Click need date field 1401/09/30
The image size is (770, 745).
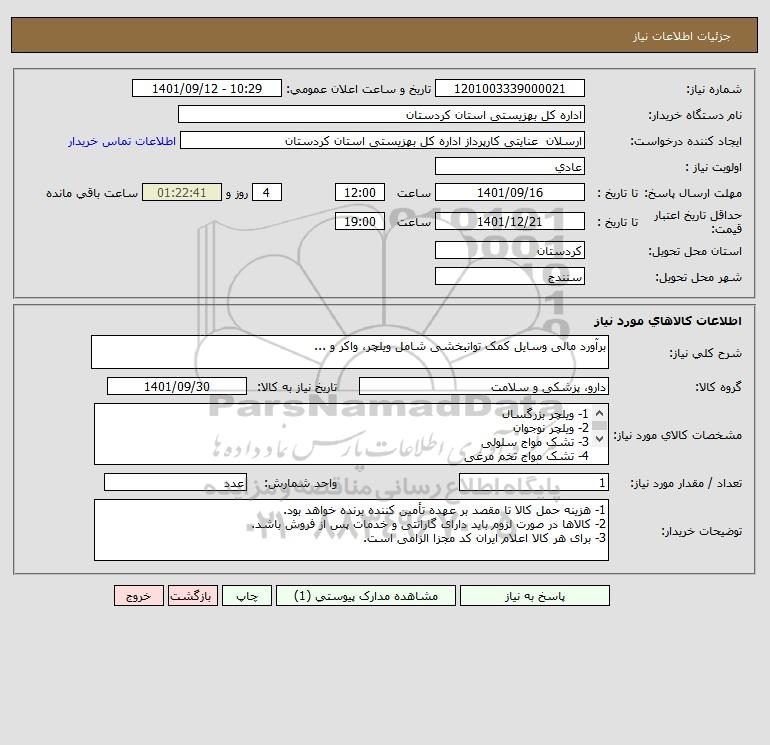(x=177, y=386)
